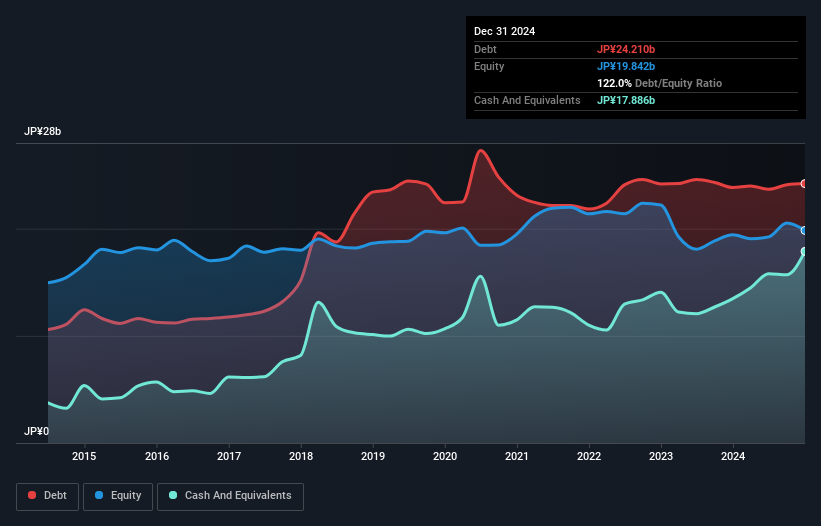The height and width of the screenshot is (526, 821).
Task: Click the blue dot in Equity legend
Action: coord(99,495)
